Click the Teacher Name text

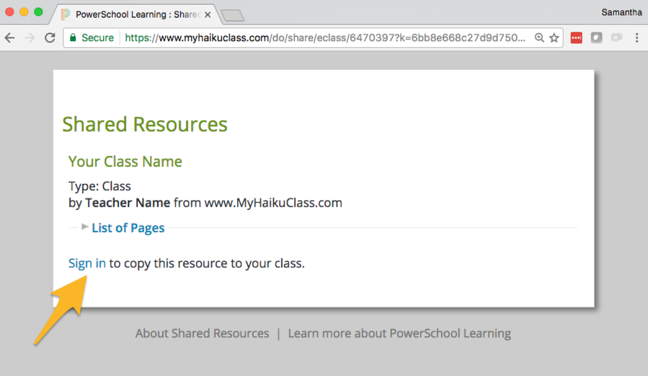coord(128,203)
